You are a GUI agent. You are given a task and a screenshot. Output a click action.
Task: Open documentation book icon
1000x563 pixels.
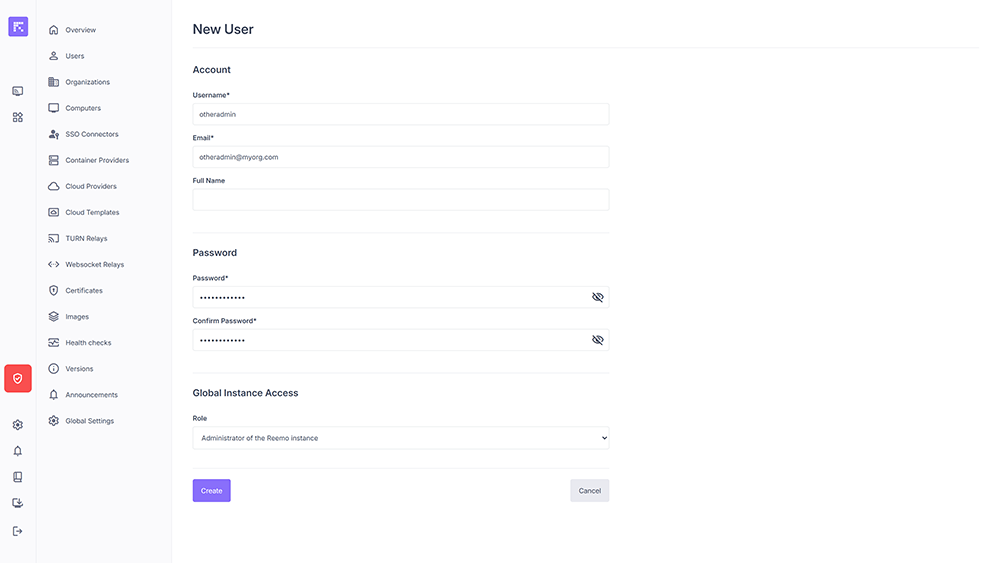(x=18, y=477)
